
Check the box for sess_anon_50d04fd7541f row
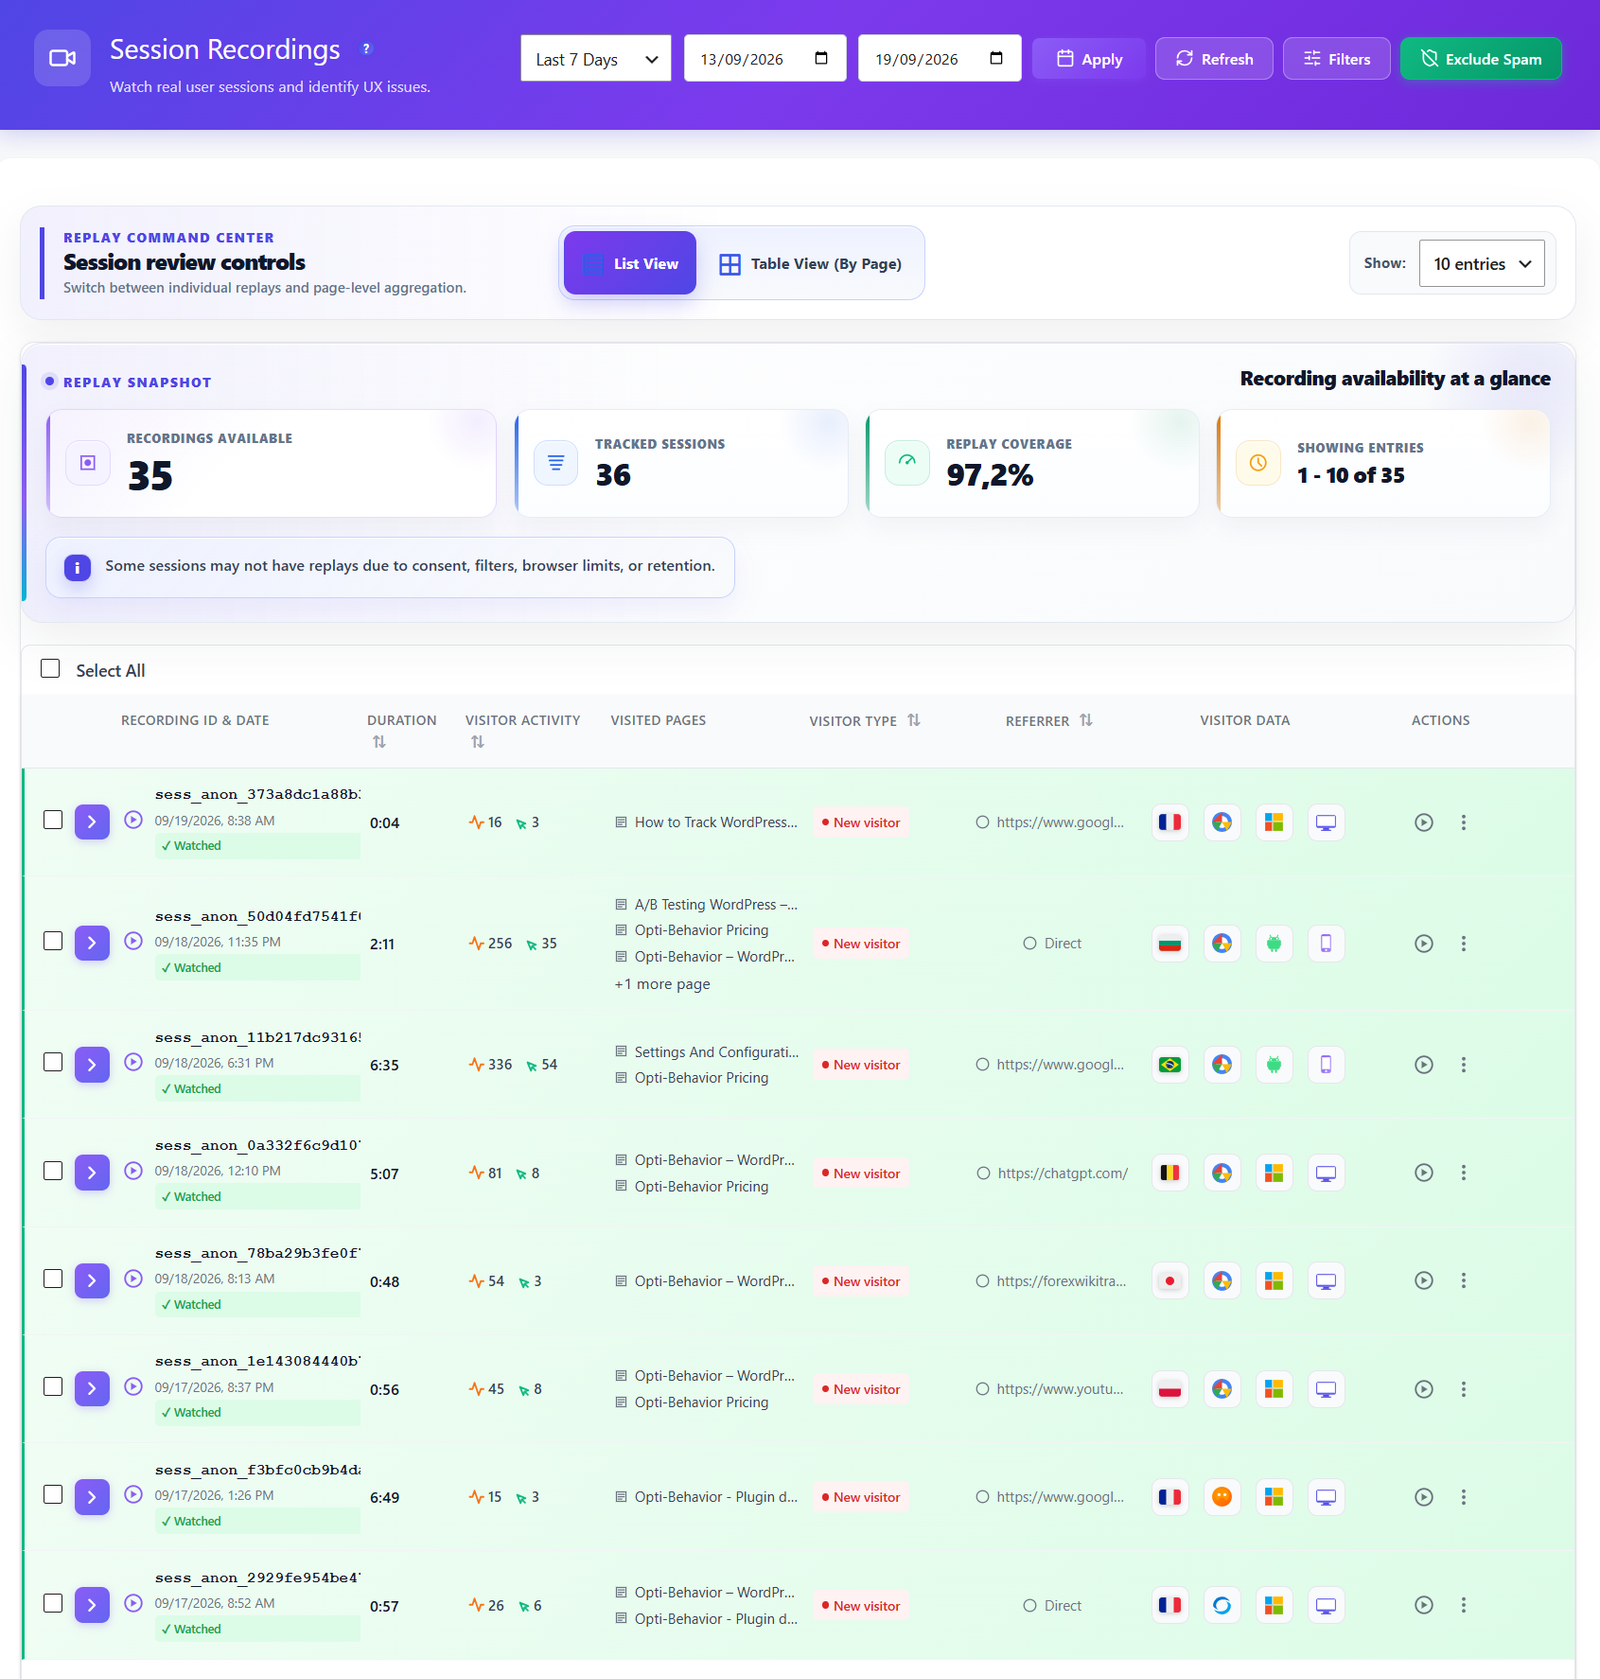click(x=53, y=941)
